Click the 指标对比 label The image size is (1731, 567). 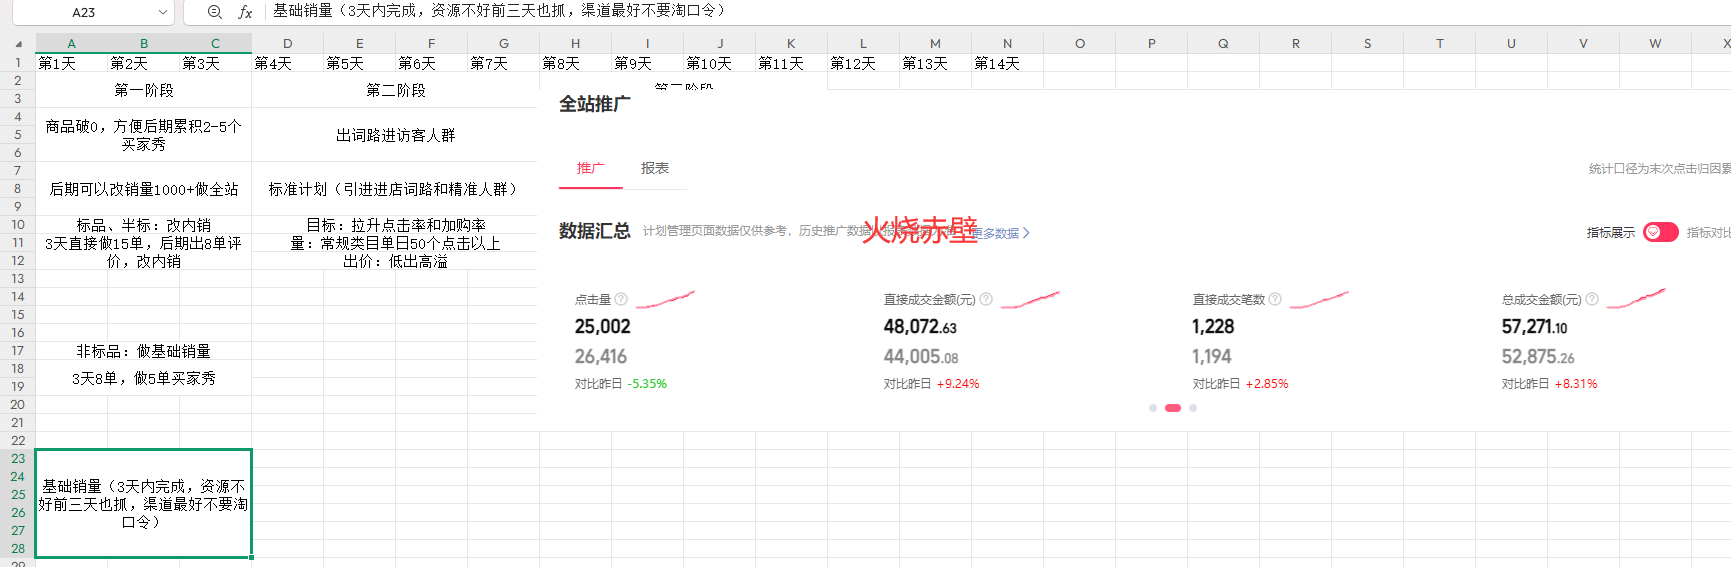[1708, 232]
